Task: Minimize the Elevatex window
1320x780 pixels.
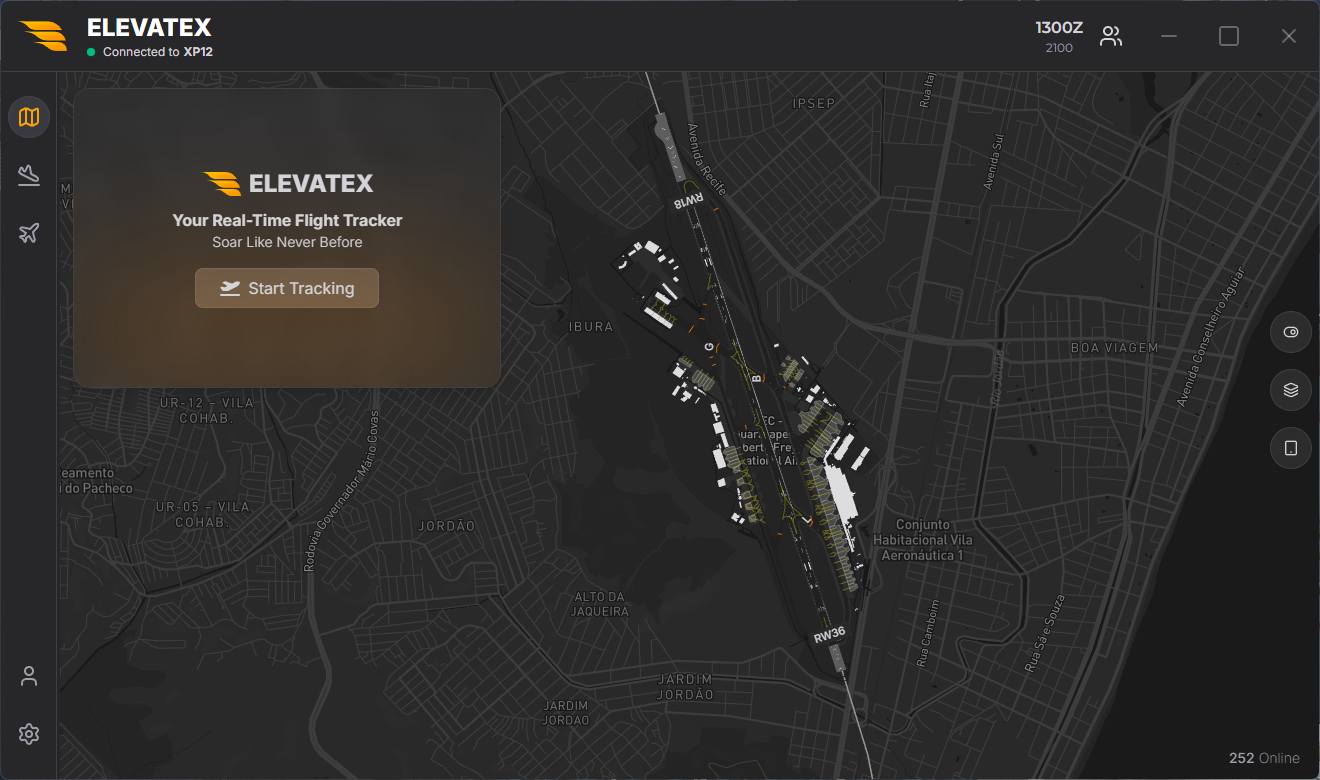Action: pos(1169,36)
